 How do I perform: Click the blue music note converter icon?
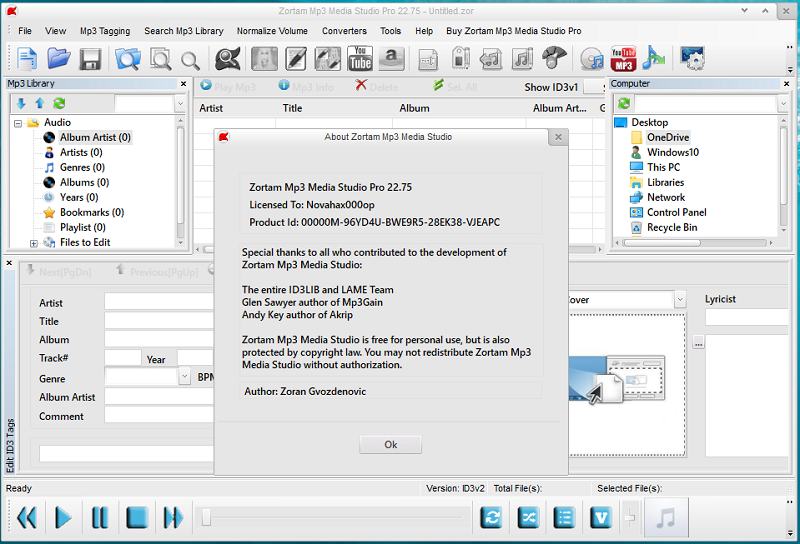click(654, 58)
